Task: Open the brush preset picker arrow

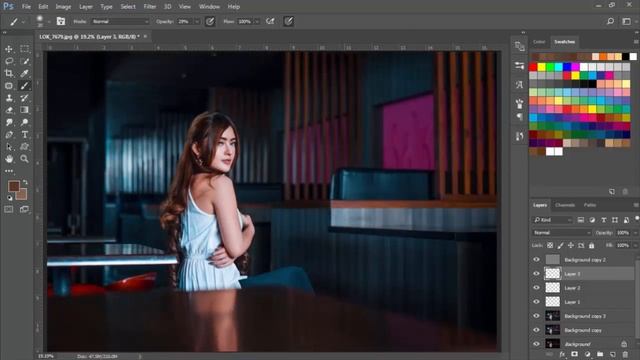Action: 49,21
